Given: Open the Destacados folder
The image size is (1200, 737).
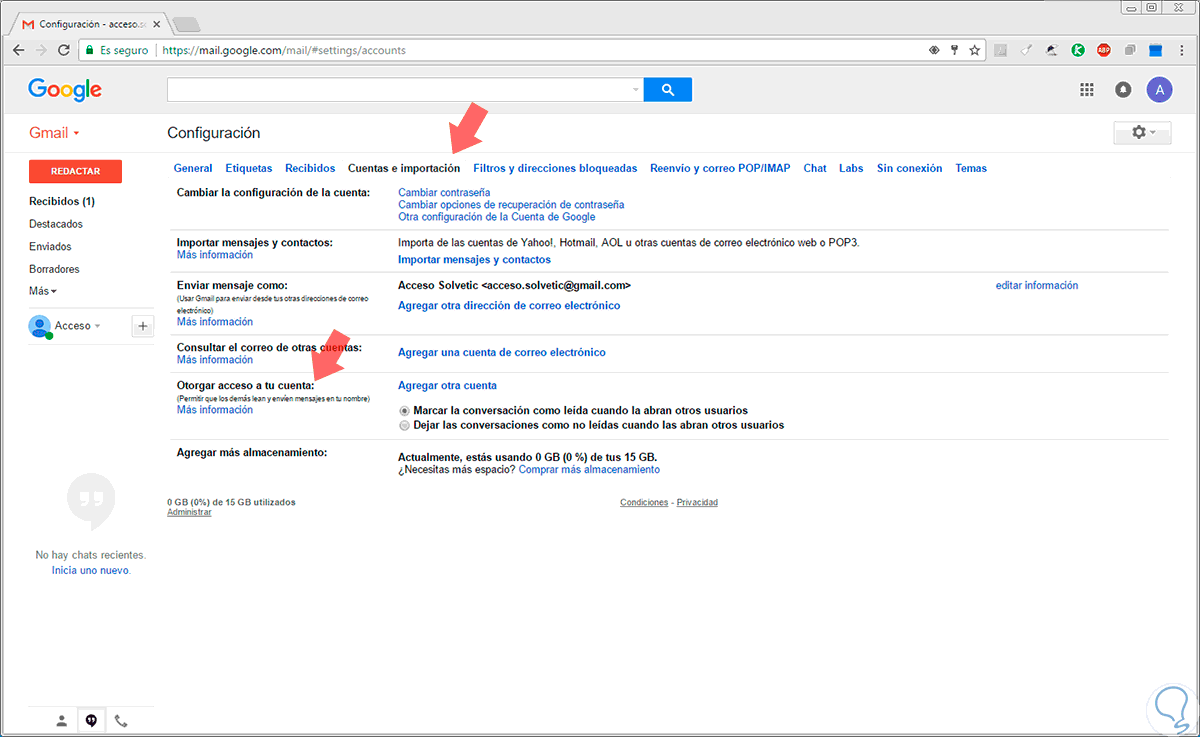Looking at the screenshot, I should coord(56,224).
